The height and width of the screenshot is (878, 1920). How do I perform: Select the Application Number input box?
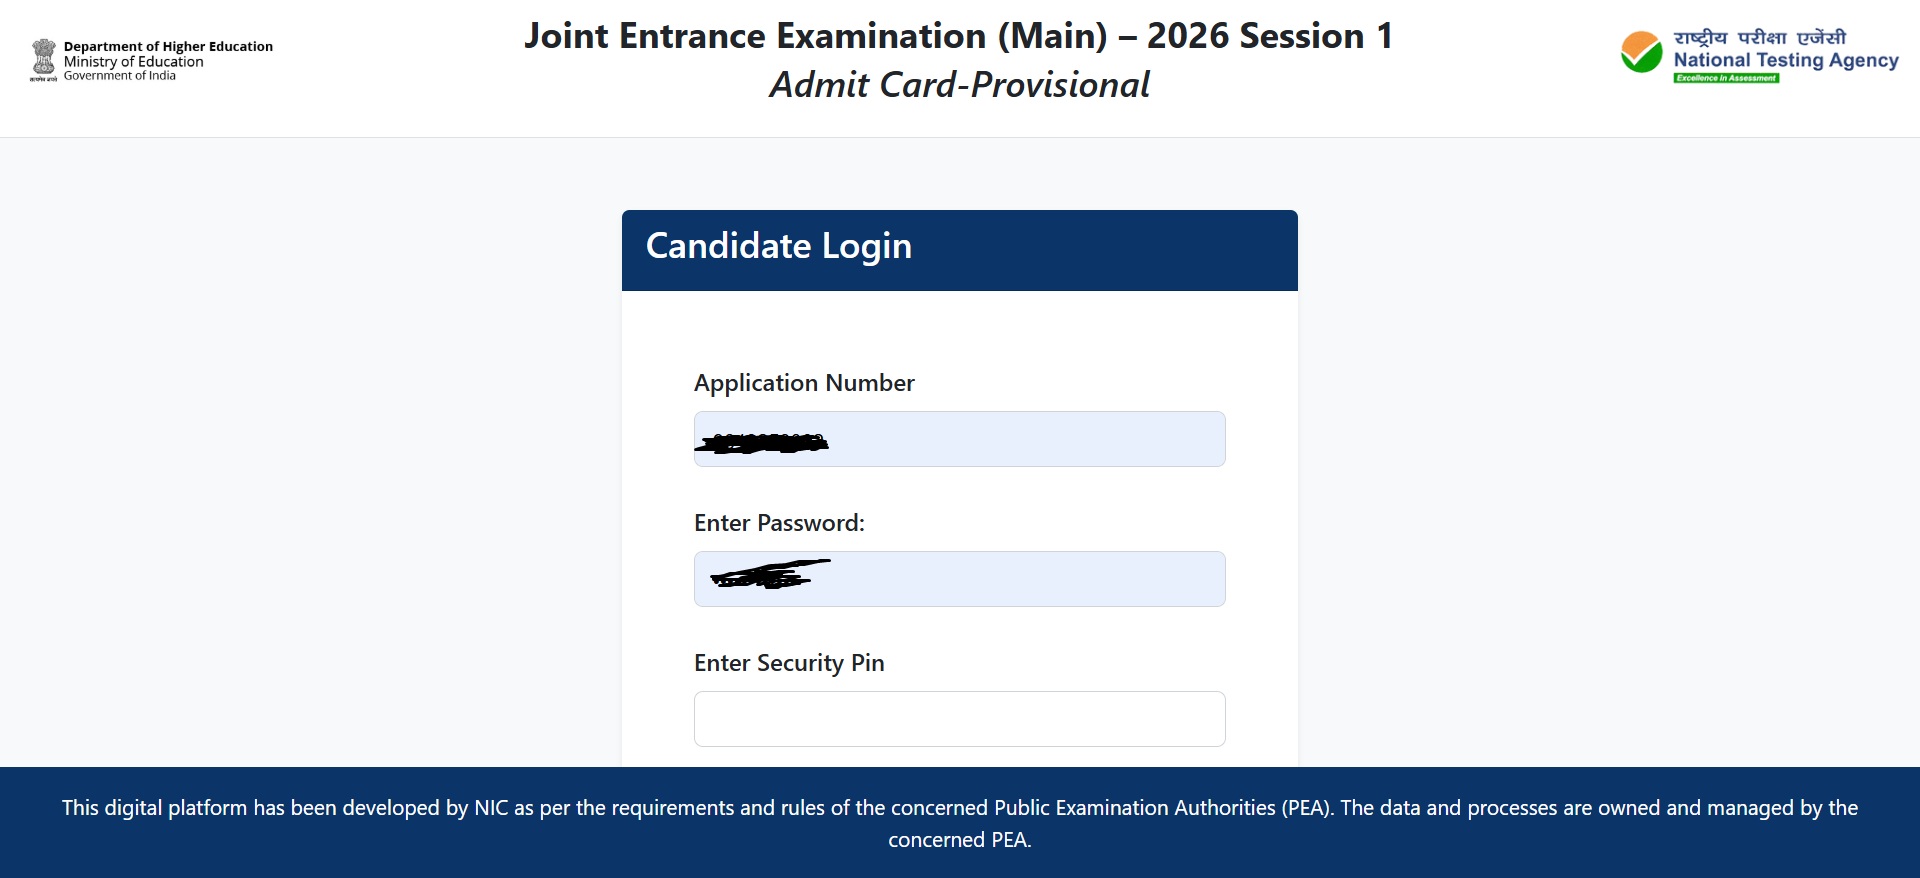(x=958, y=438)
